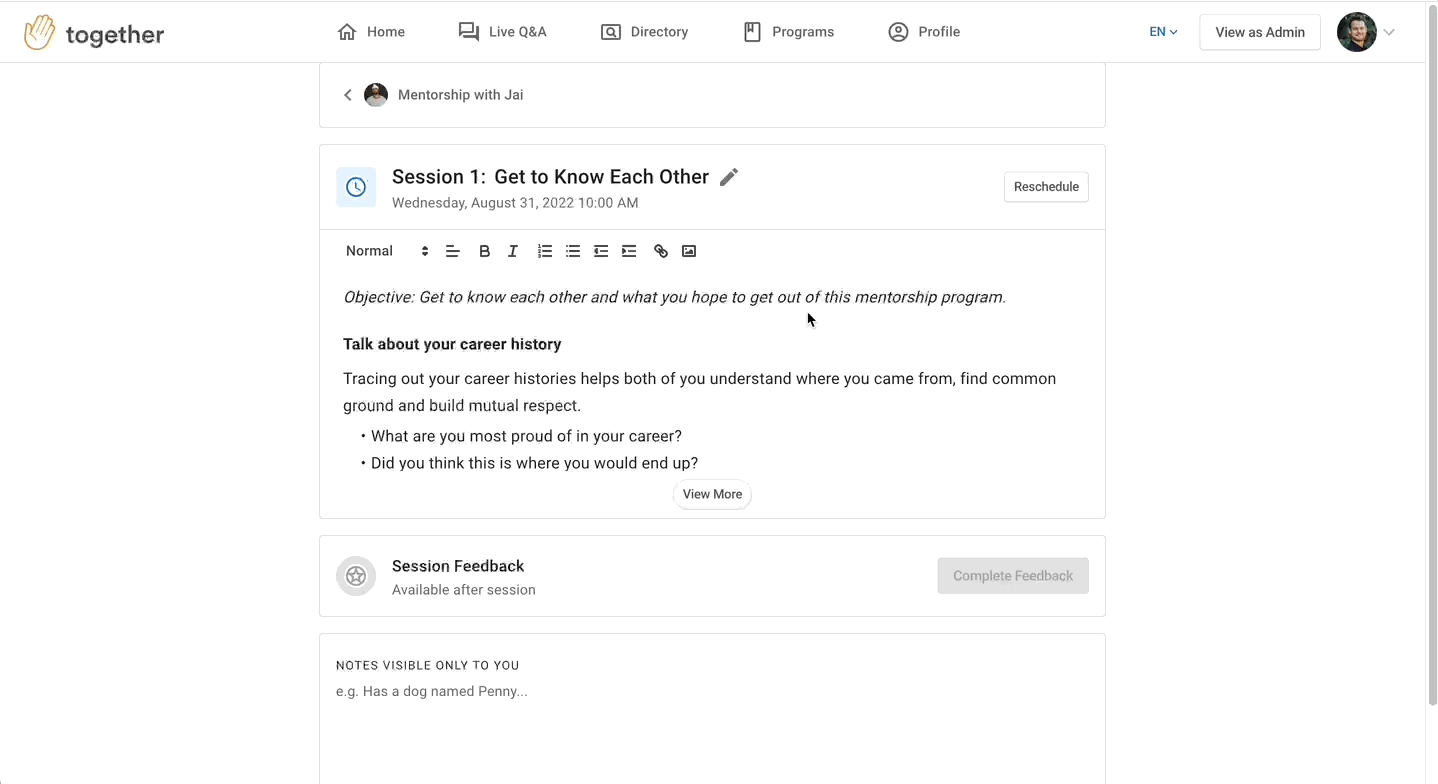Insert a bulleted list

tap(573, 251)
